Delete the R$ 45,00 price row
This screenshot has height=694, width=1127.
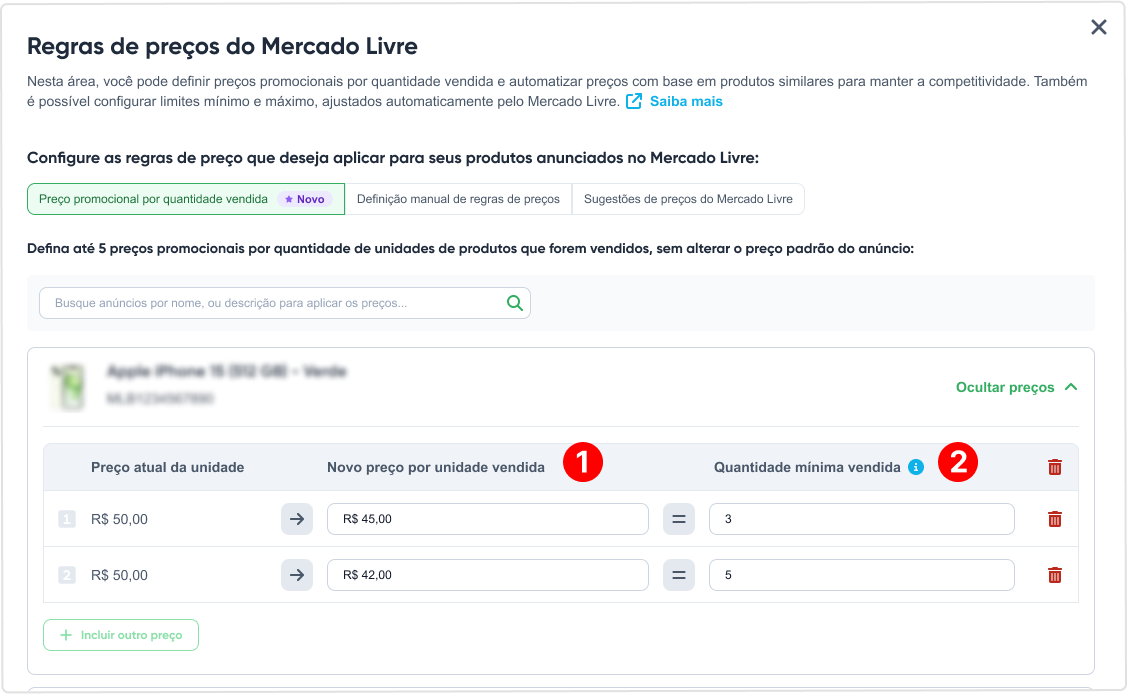[1054, 519]
